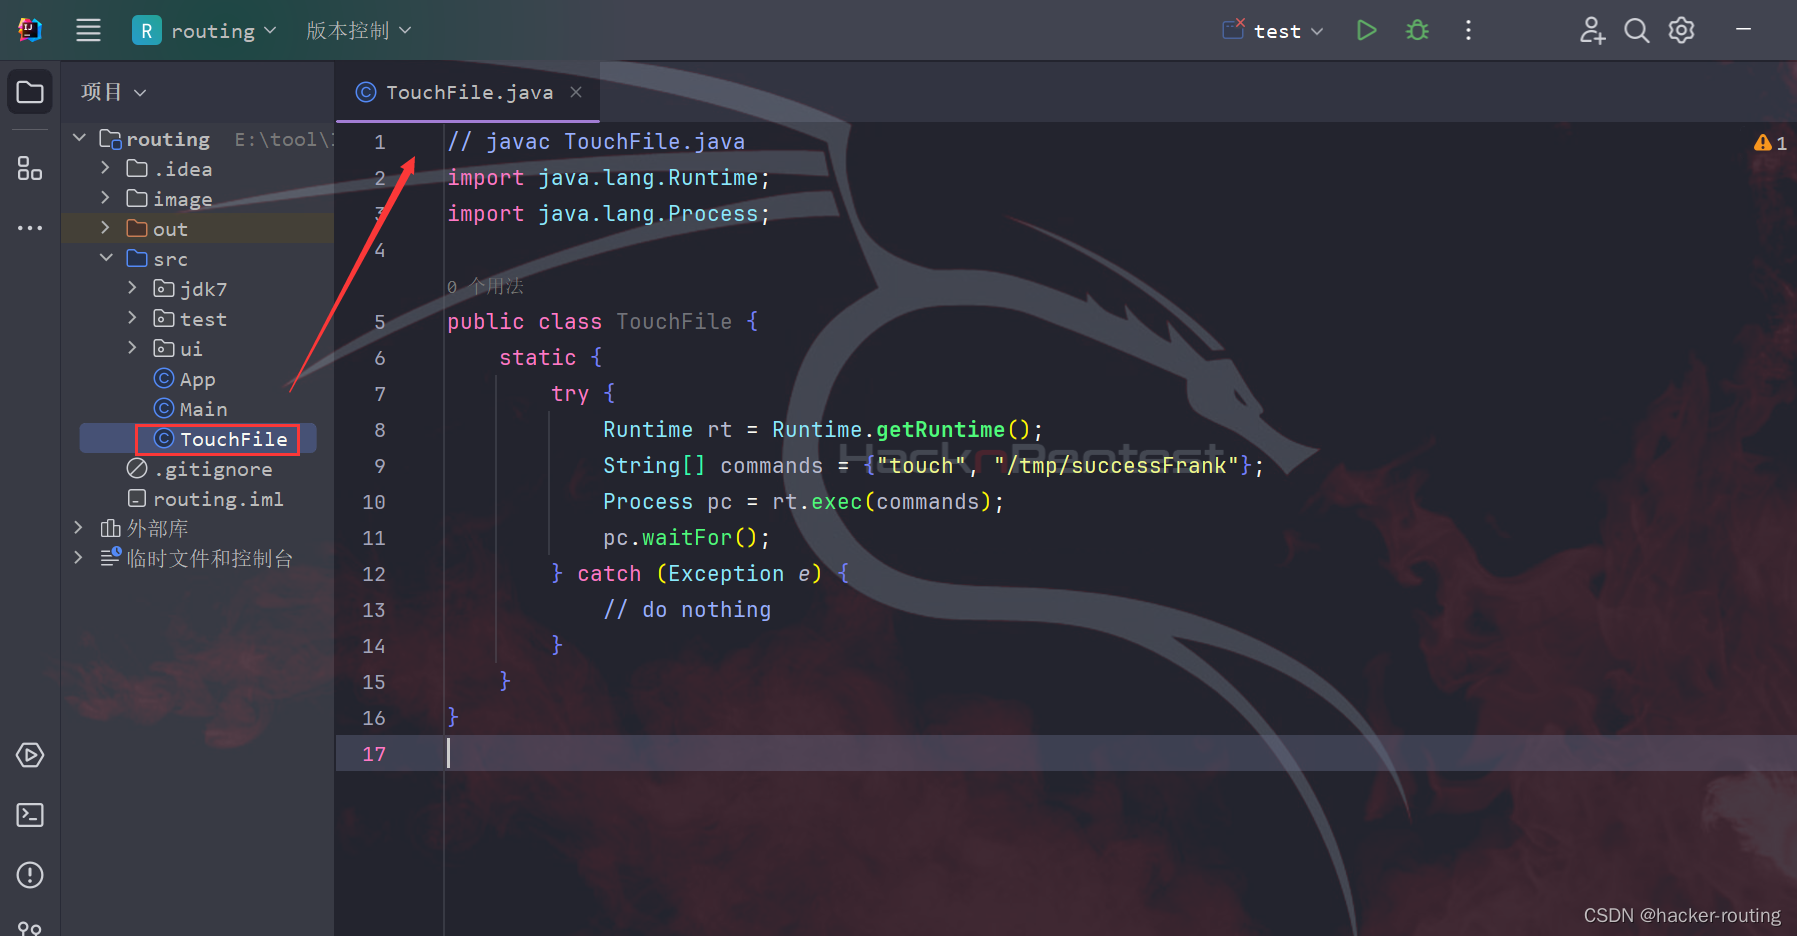Click line number 8 in gutter
Viewport: 1797px width, 936px height.
379,430
